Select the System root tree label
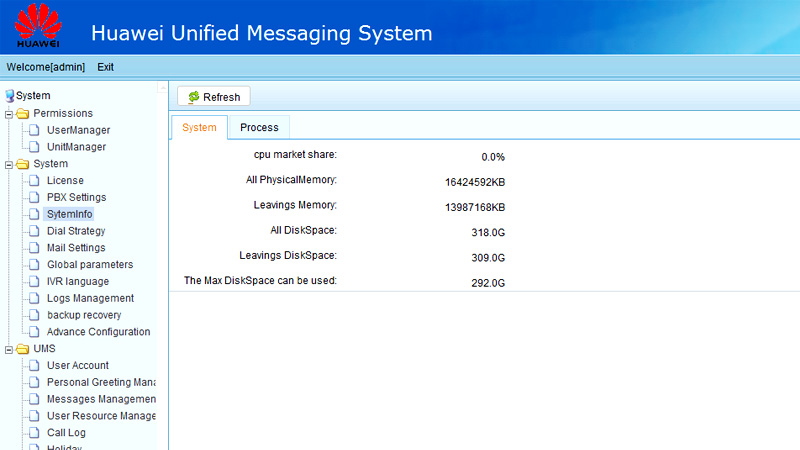Image resolution: width=800 pixels, height=450 pixels. 33,95
